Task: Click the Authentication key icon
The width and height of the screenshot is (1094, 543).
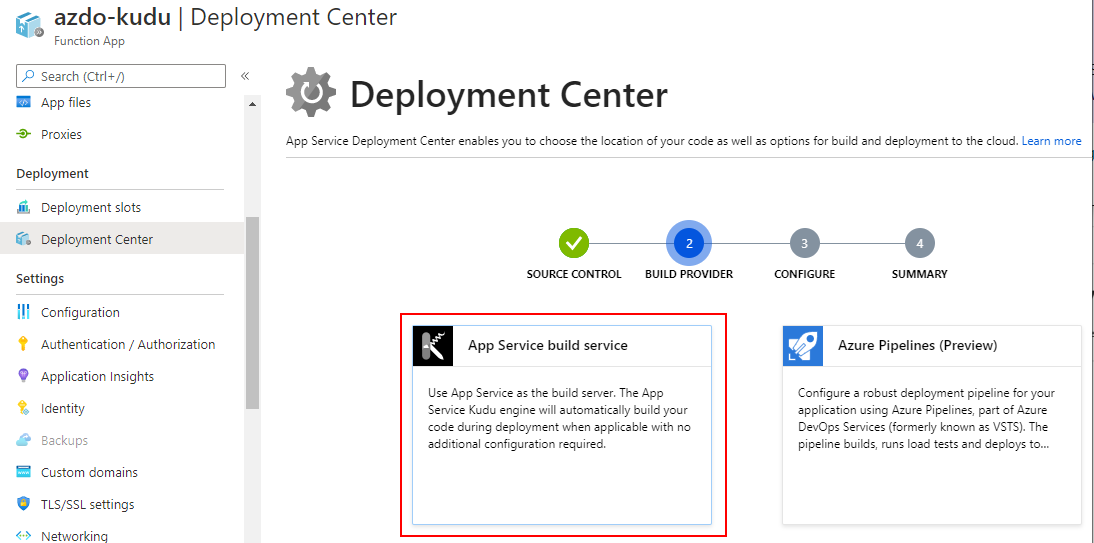Action: pyautogui.click(x=24, y=344)
